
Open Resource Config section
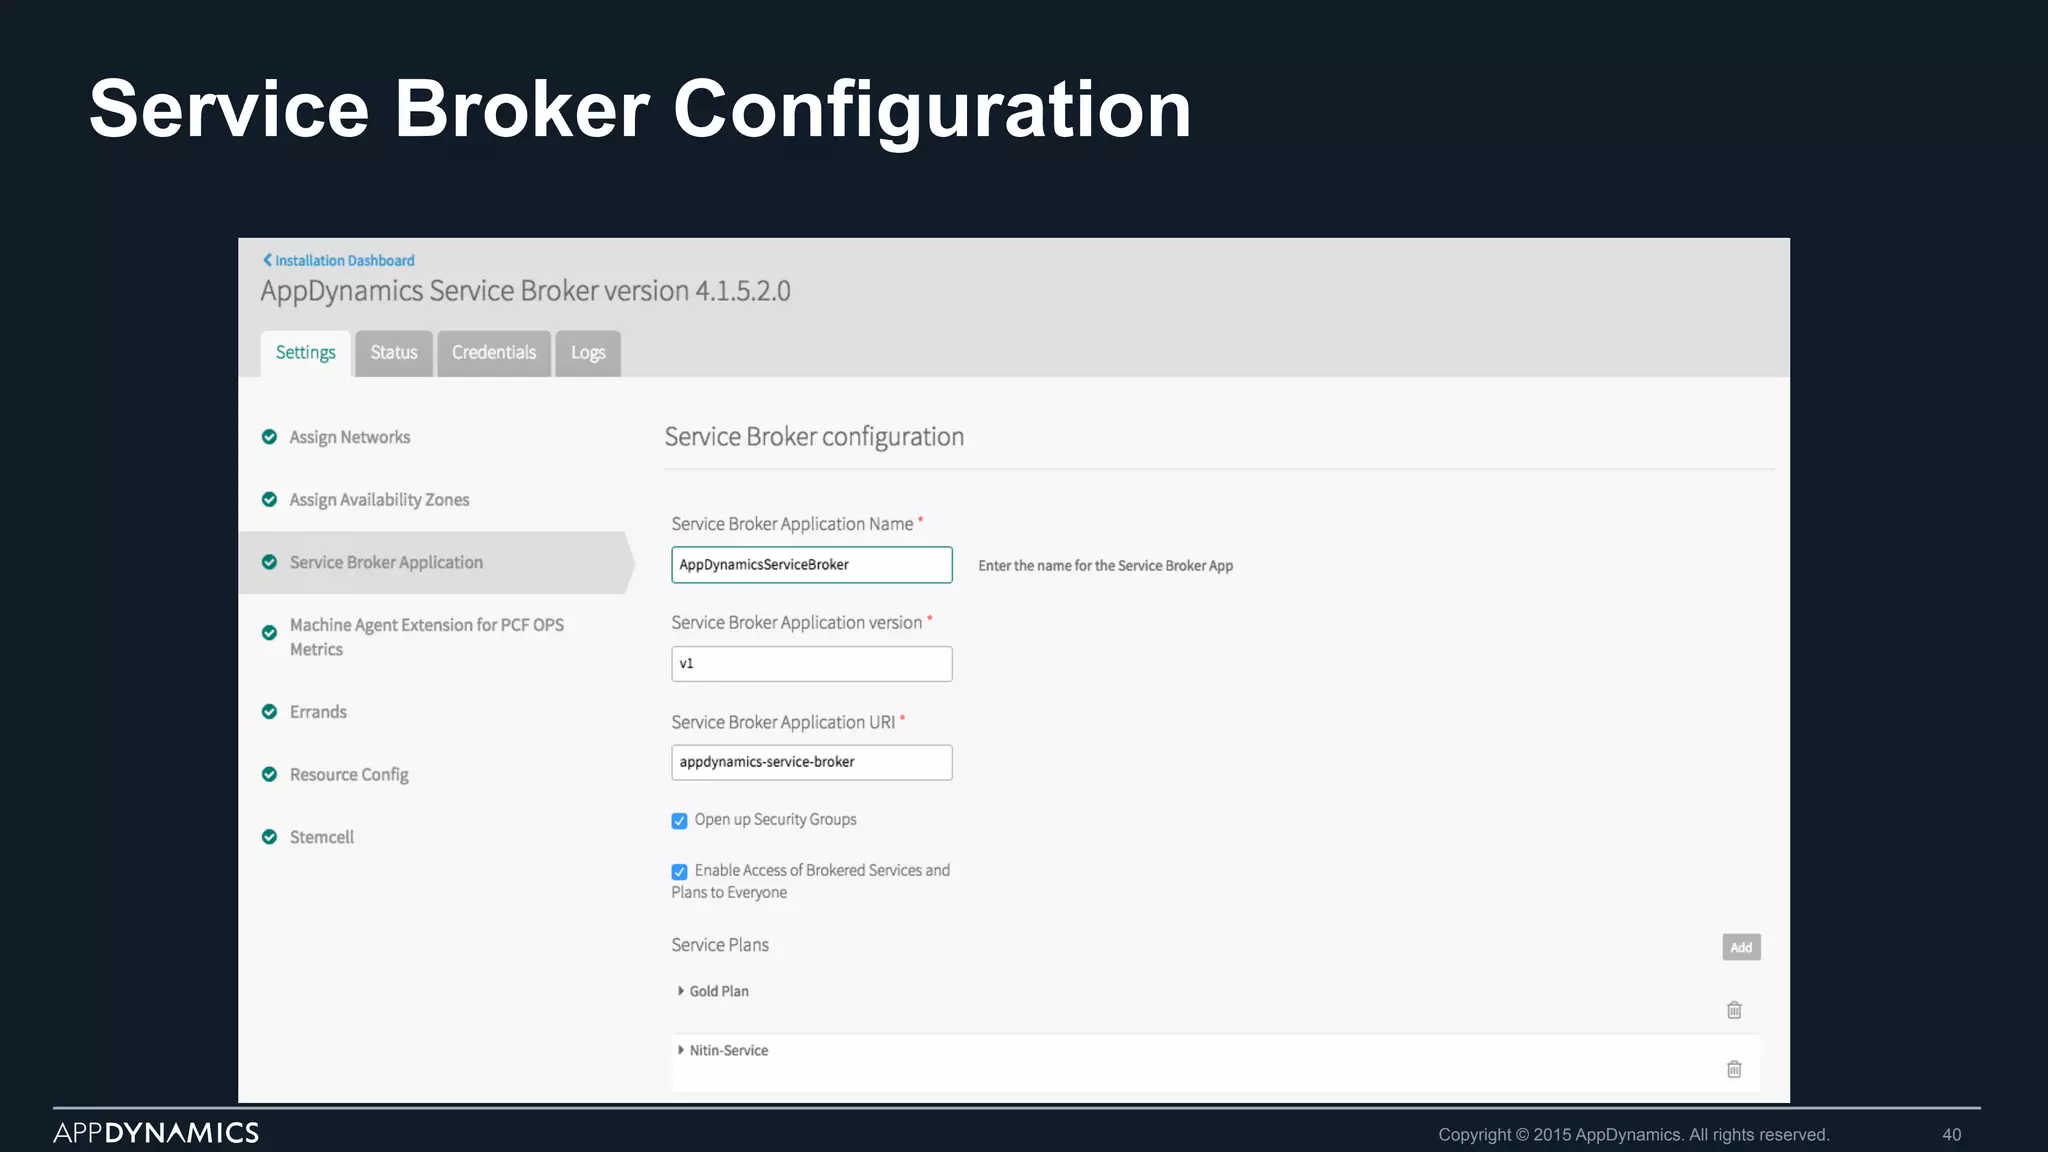pos(349,775)
